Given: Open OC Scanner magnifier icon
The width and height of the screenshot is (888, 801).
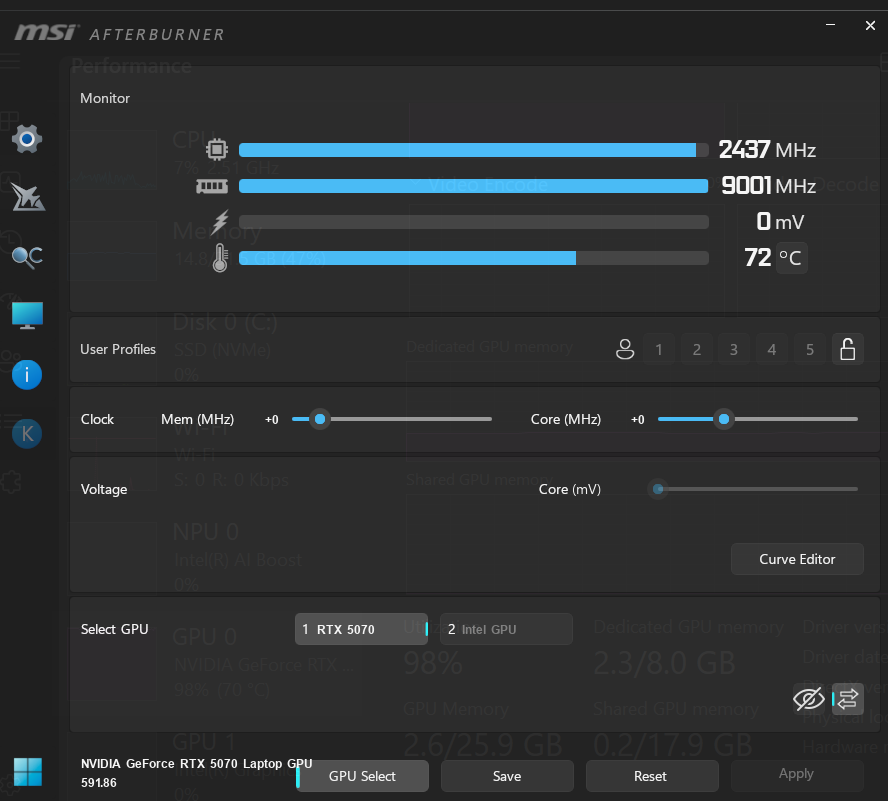Looking at the screenshot, I should 27,257.
